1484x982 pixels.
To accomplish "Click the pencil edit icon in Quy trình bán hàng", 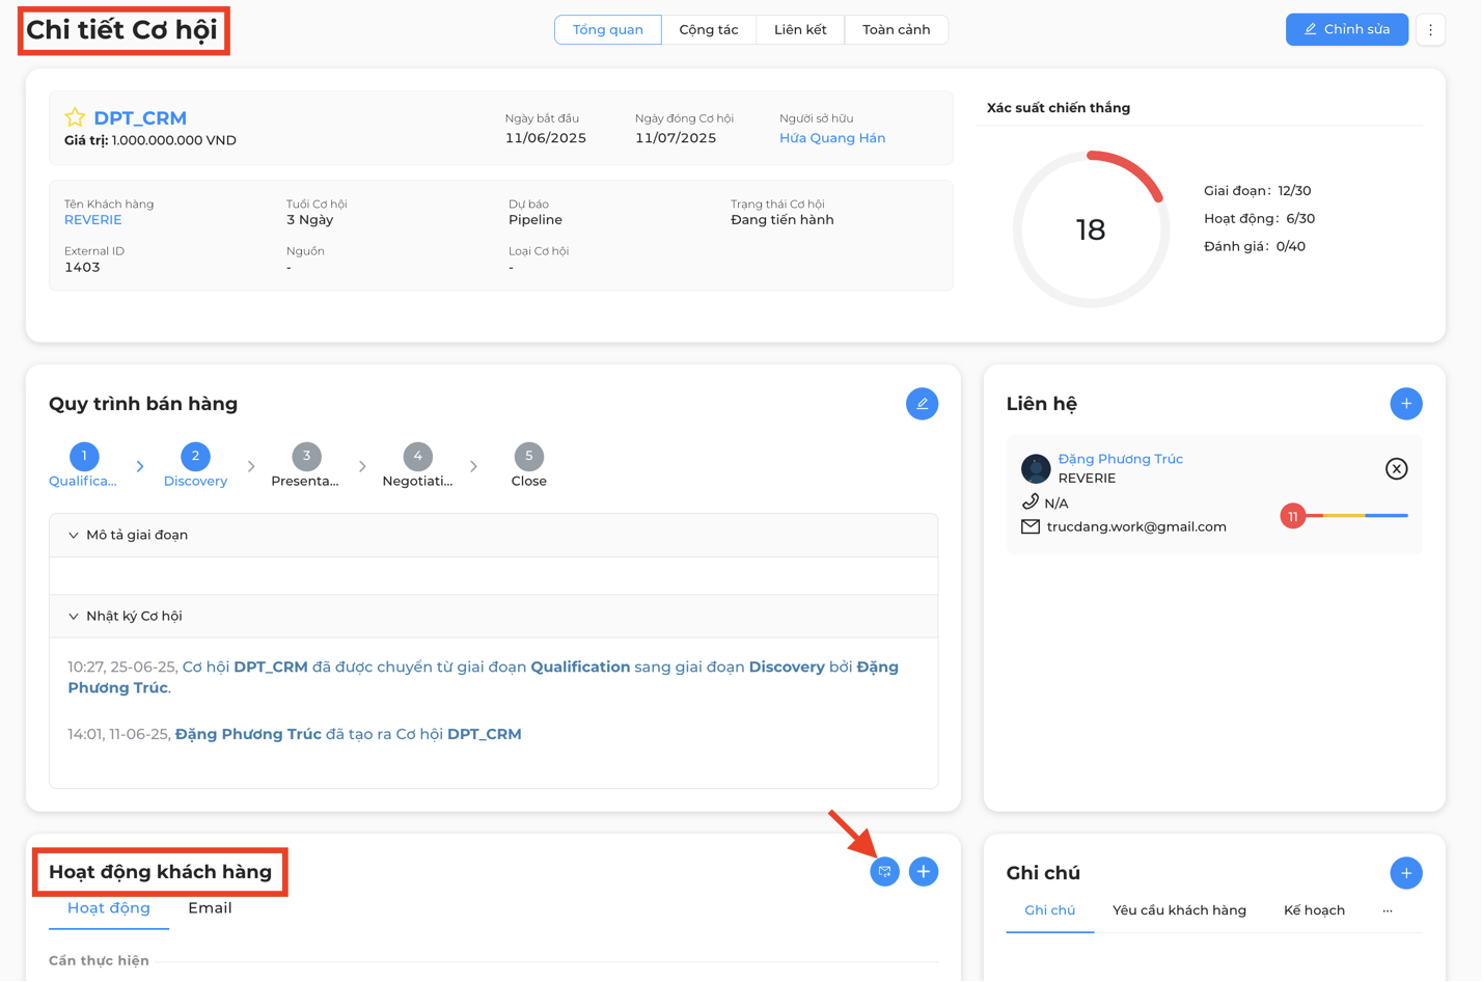I will point(922,404).
